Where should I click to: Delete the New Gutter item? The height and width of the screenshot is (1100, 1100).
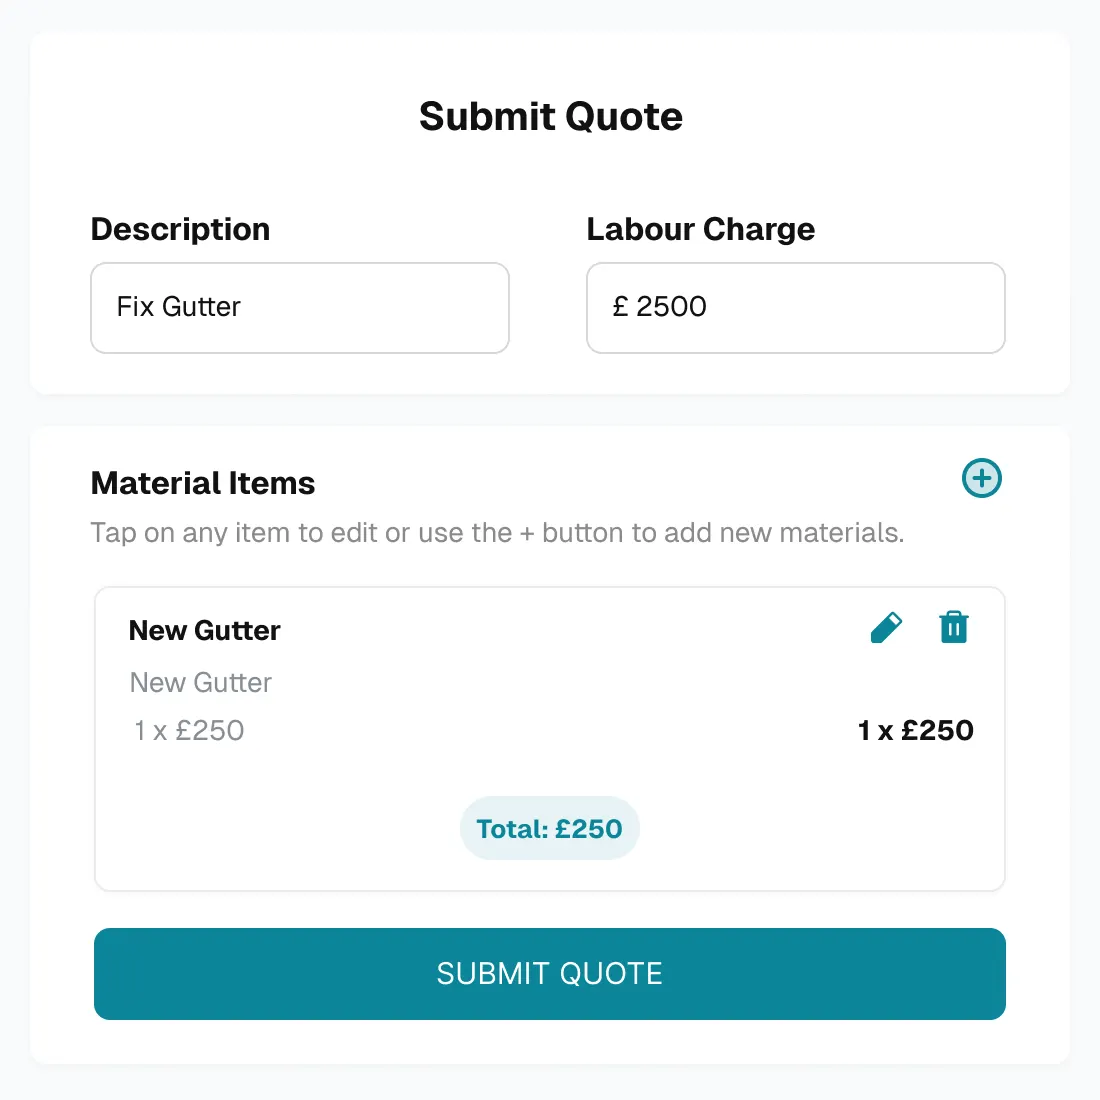(x=953, y=627)
